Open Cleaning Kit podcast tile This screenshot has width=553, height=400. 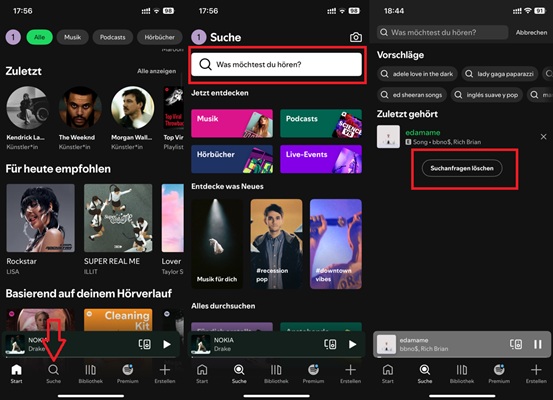tap(118, 320)
